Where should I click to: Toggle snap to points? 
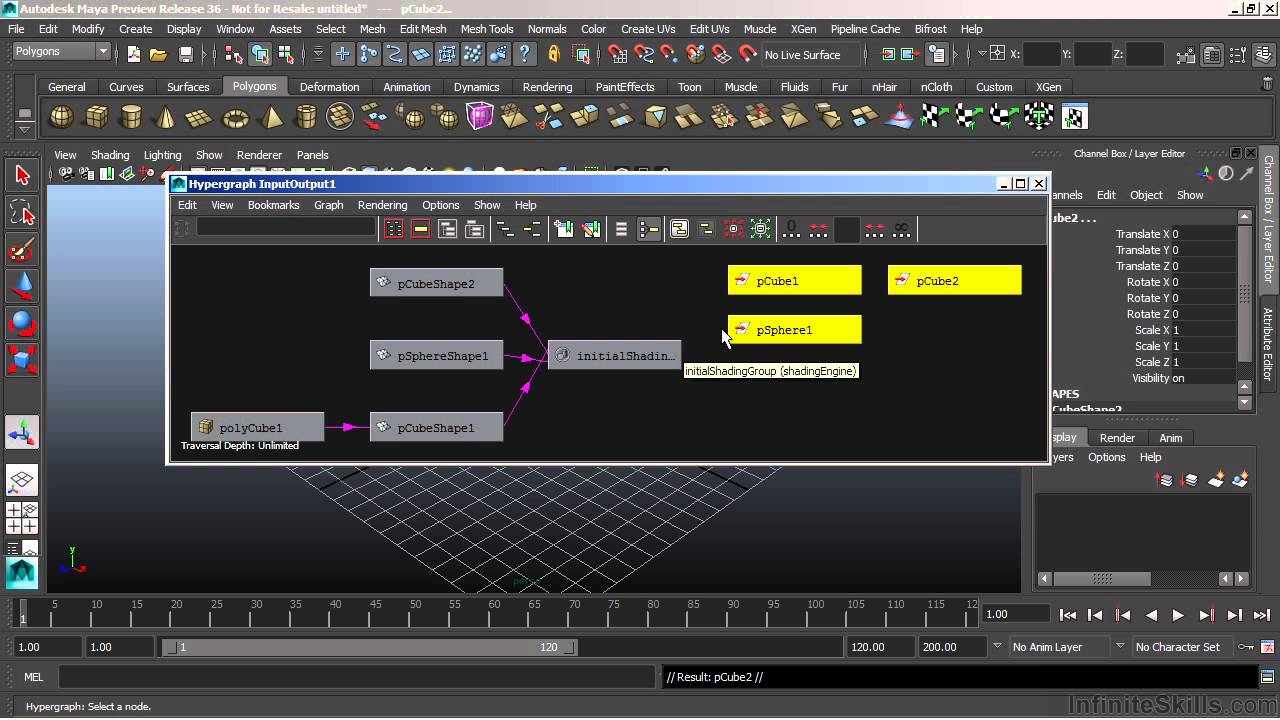[x=670, y=54]
